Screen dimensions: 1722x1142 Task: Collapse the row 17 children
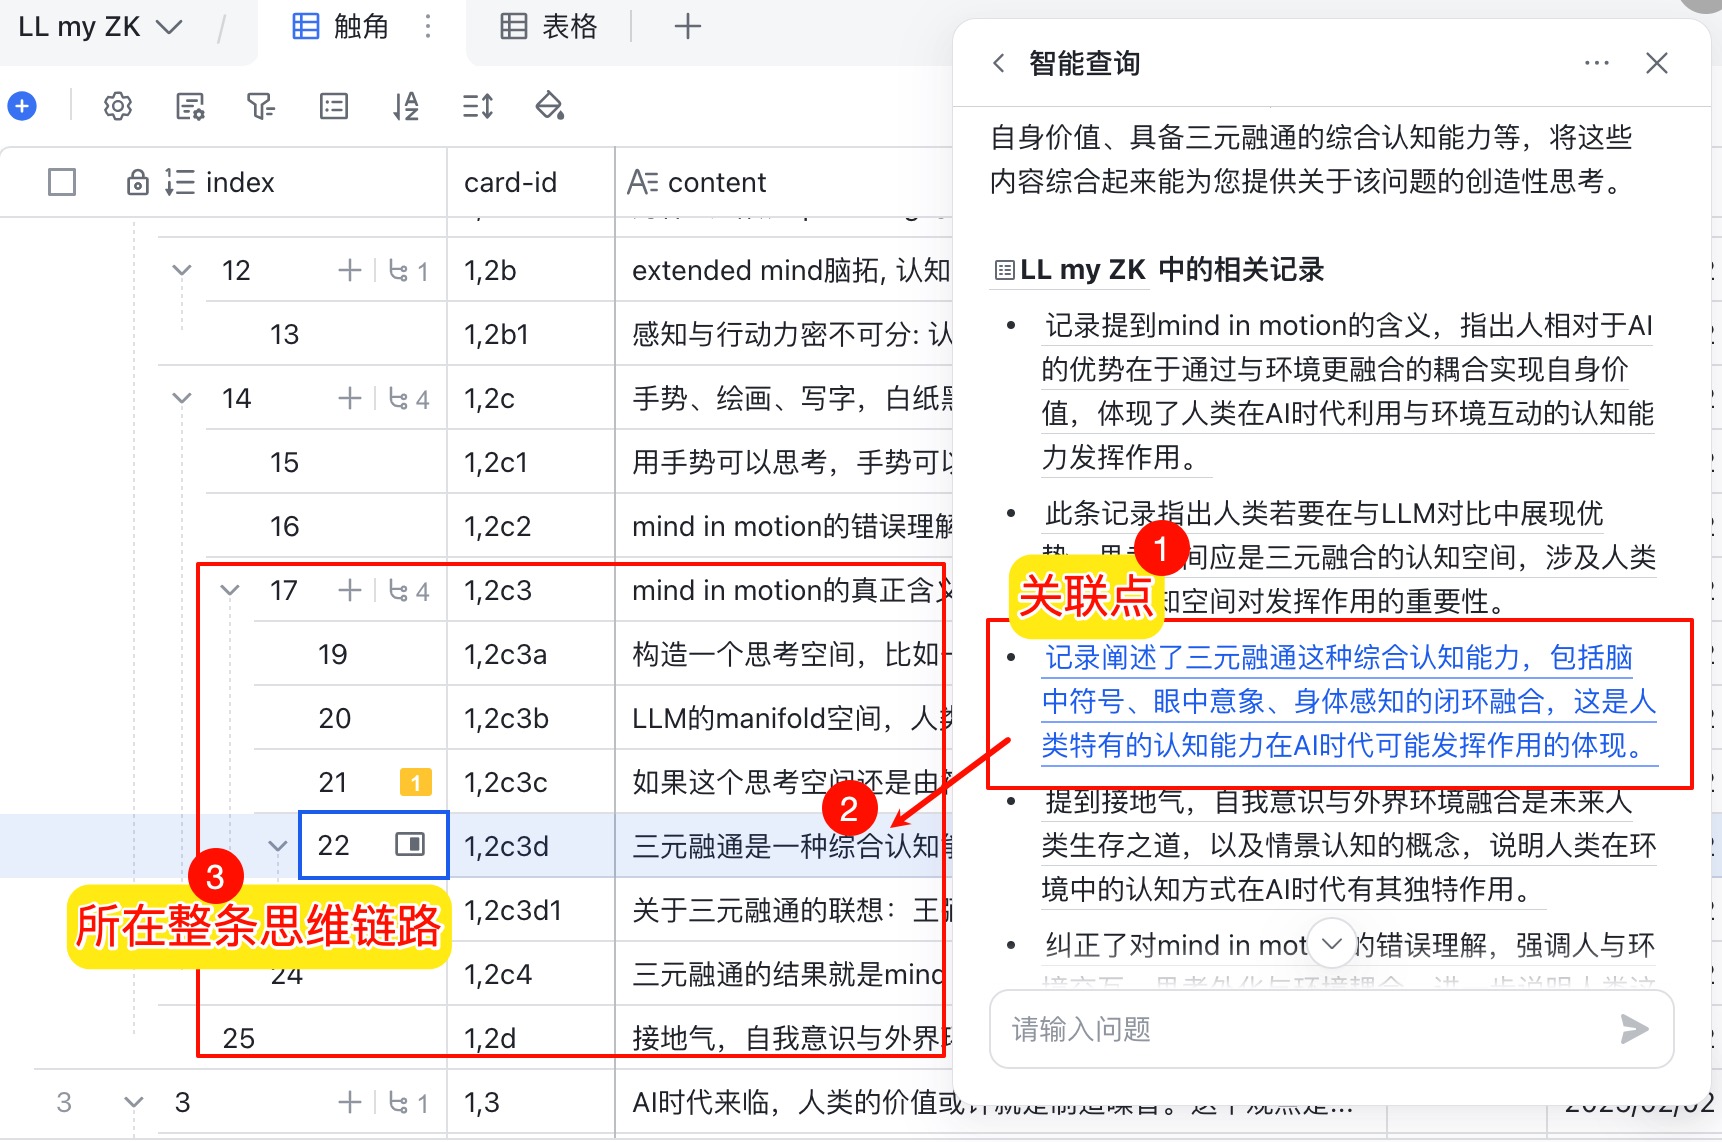pos(230,590)
